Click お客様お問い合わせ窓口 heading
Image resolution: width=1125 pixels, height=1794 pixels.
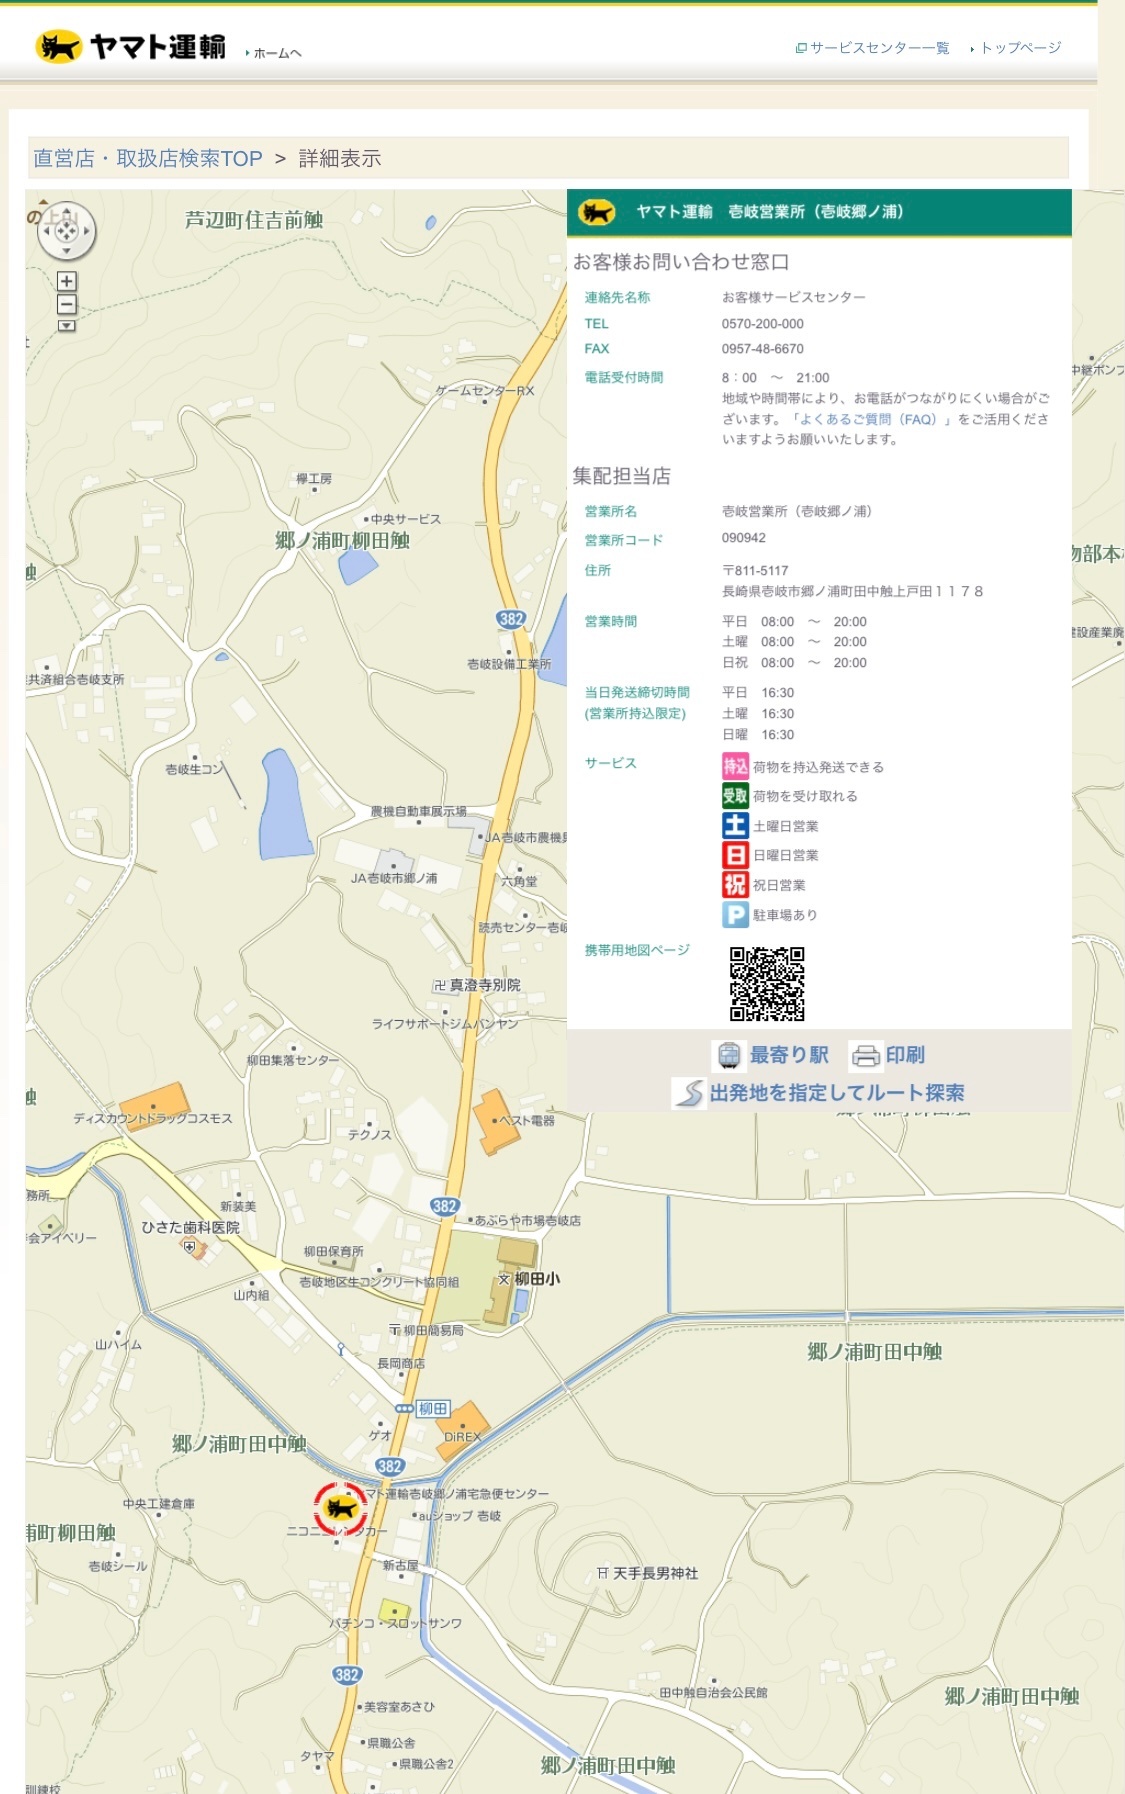[681, 262]
